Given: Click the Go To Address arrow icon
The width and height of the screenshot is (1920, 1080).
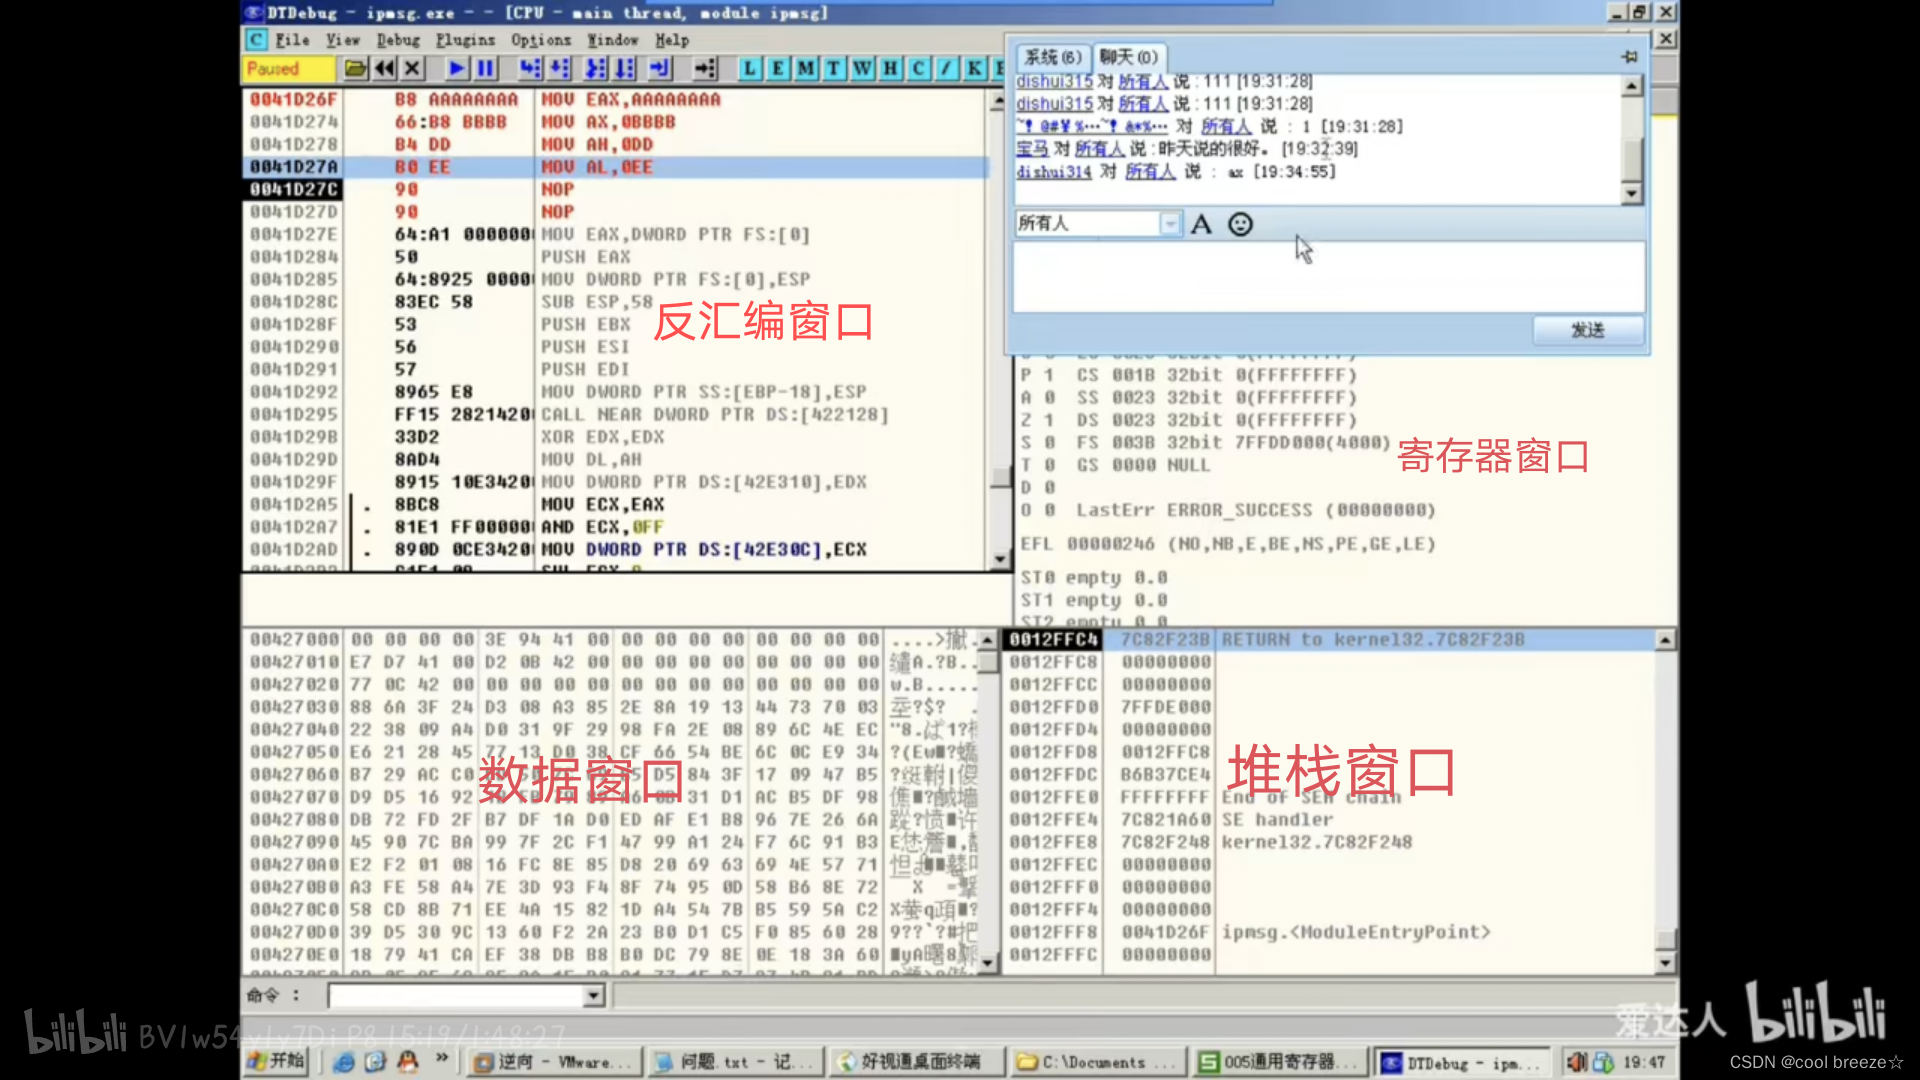Looking at the screenshot, I should point(706,69).
